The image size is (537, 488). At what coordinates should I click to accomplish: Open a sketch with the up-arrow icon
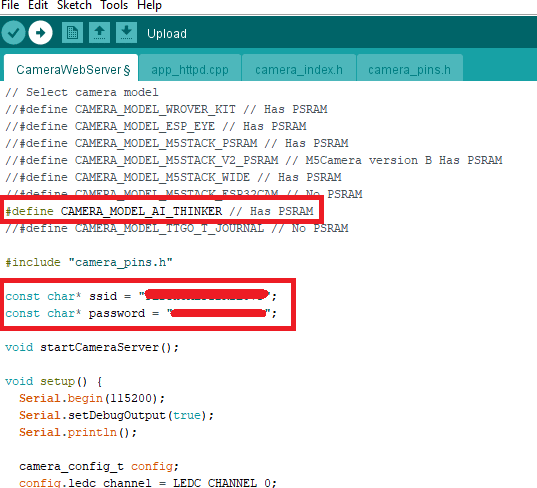click(99, 33)
